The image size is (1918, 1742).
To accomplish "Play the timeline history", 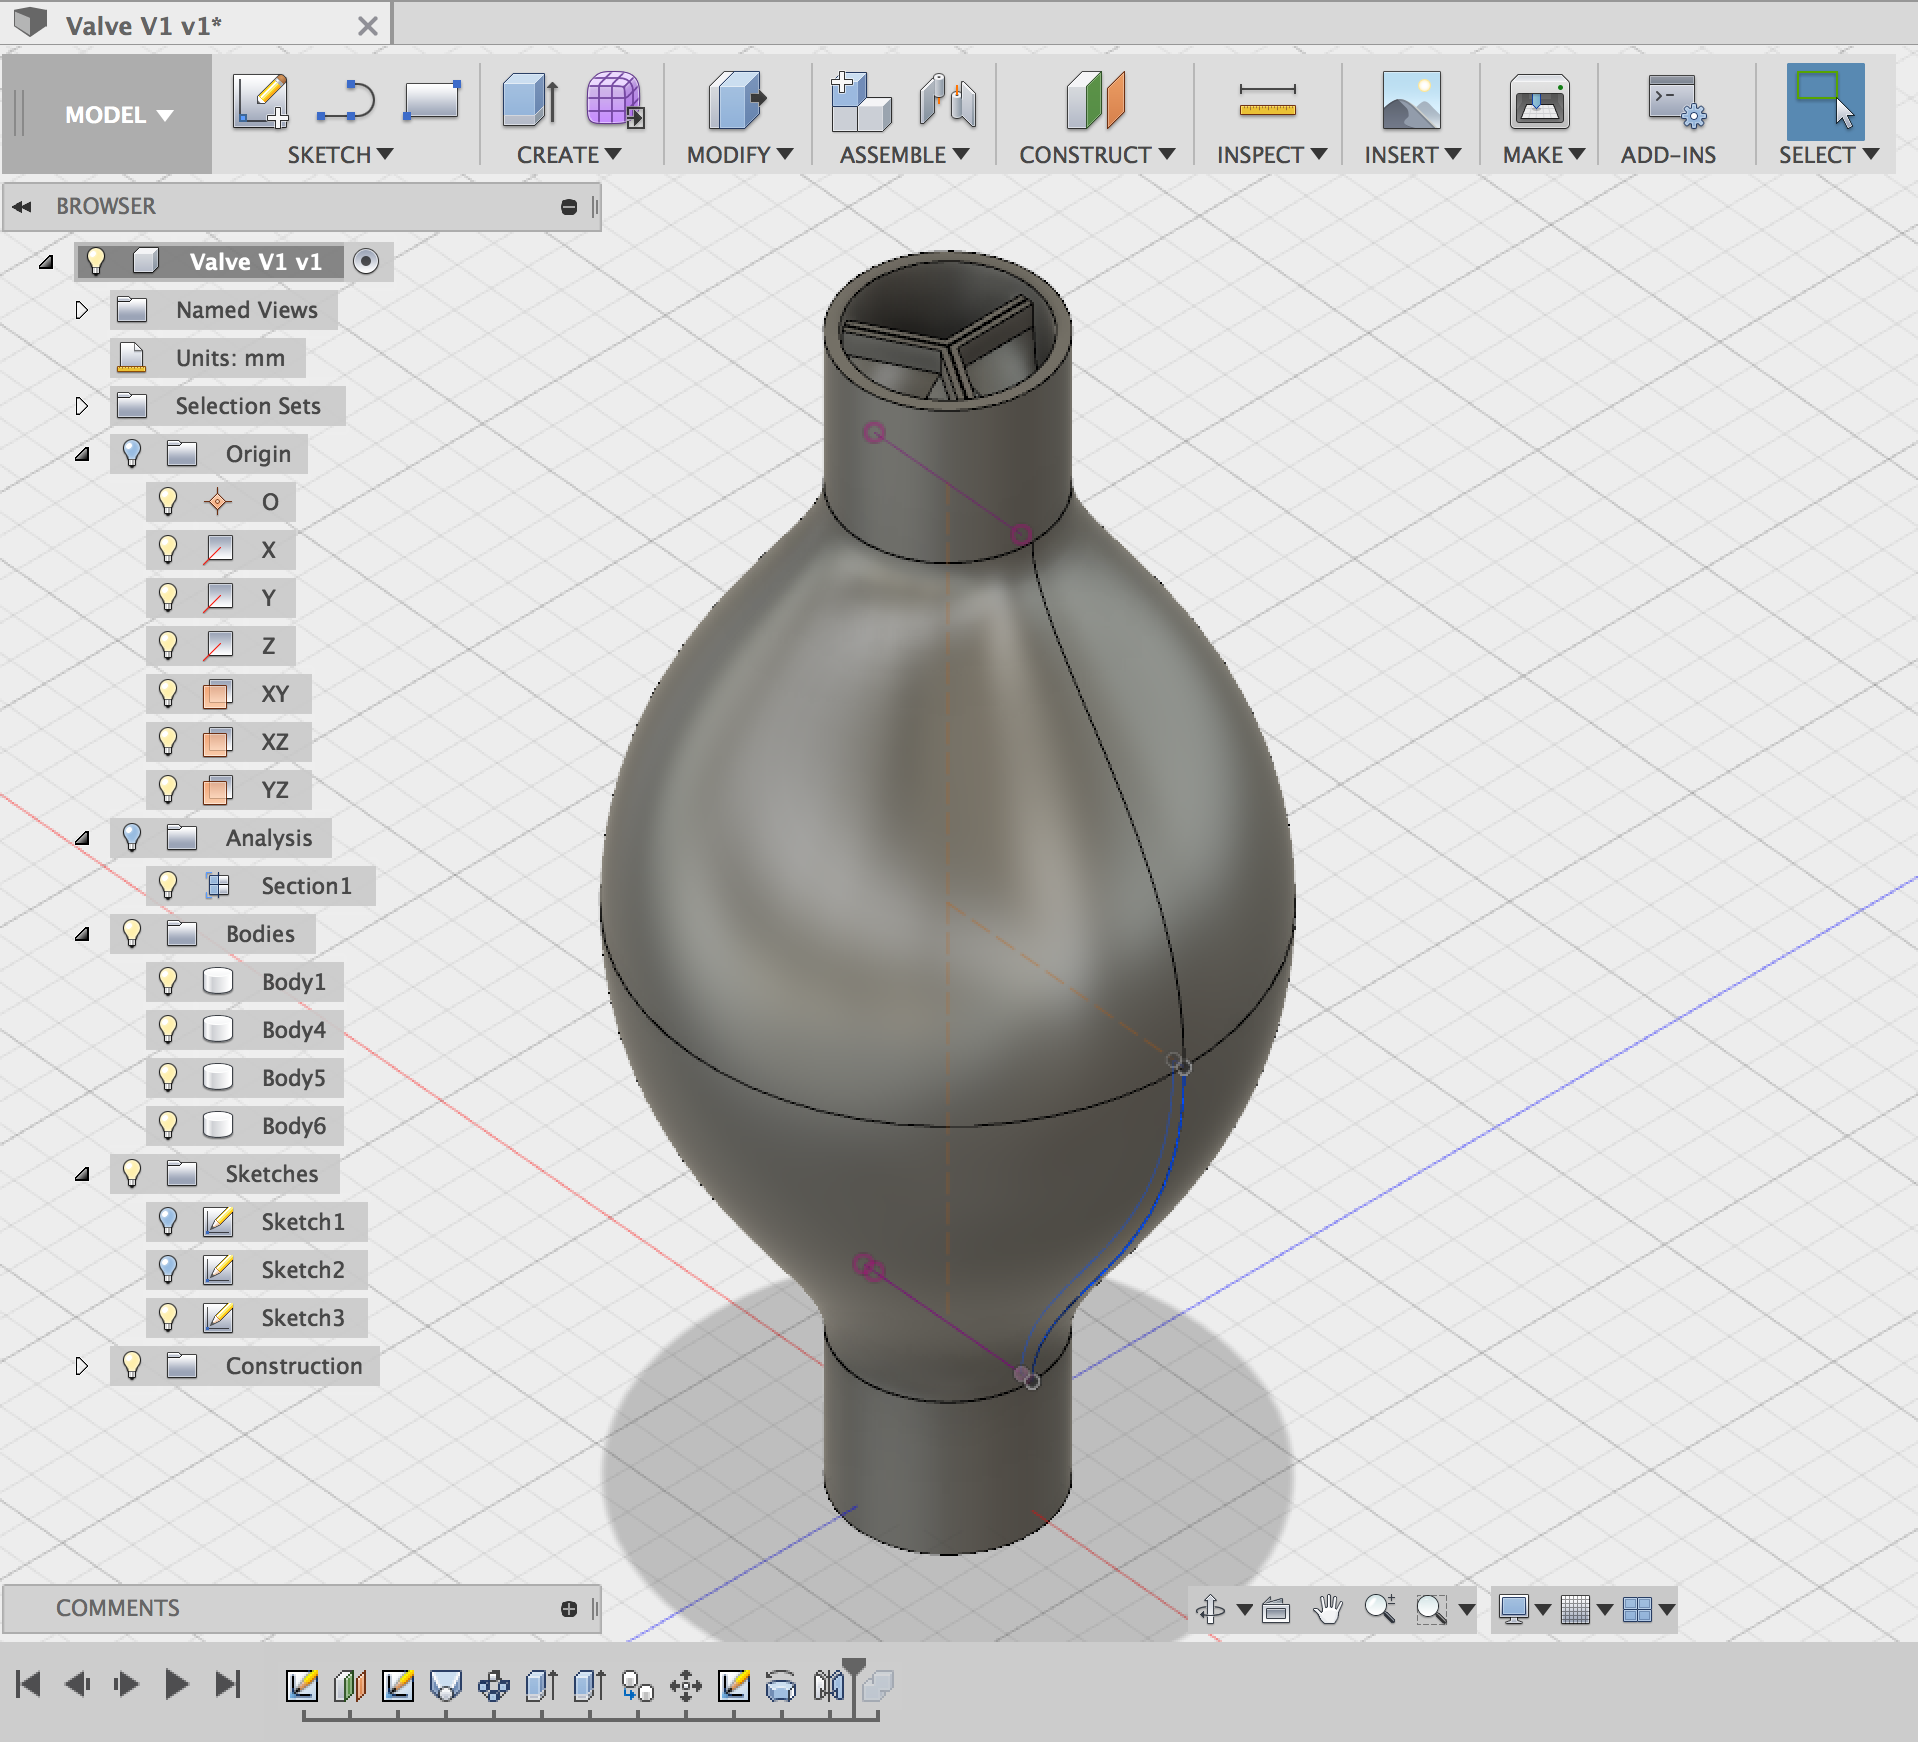I will click(x=176, y=1684).
